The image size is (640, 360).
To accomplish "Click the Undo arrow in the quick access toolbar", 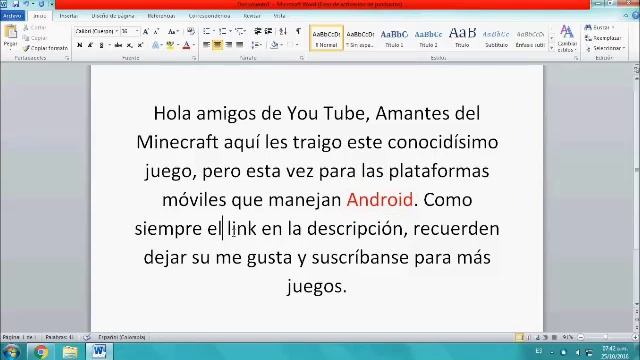I will pos(26,4).
